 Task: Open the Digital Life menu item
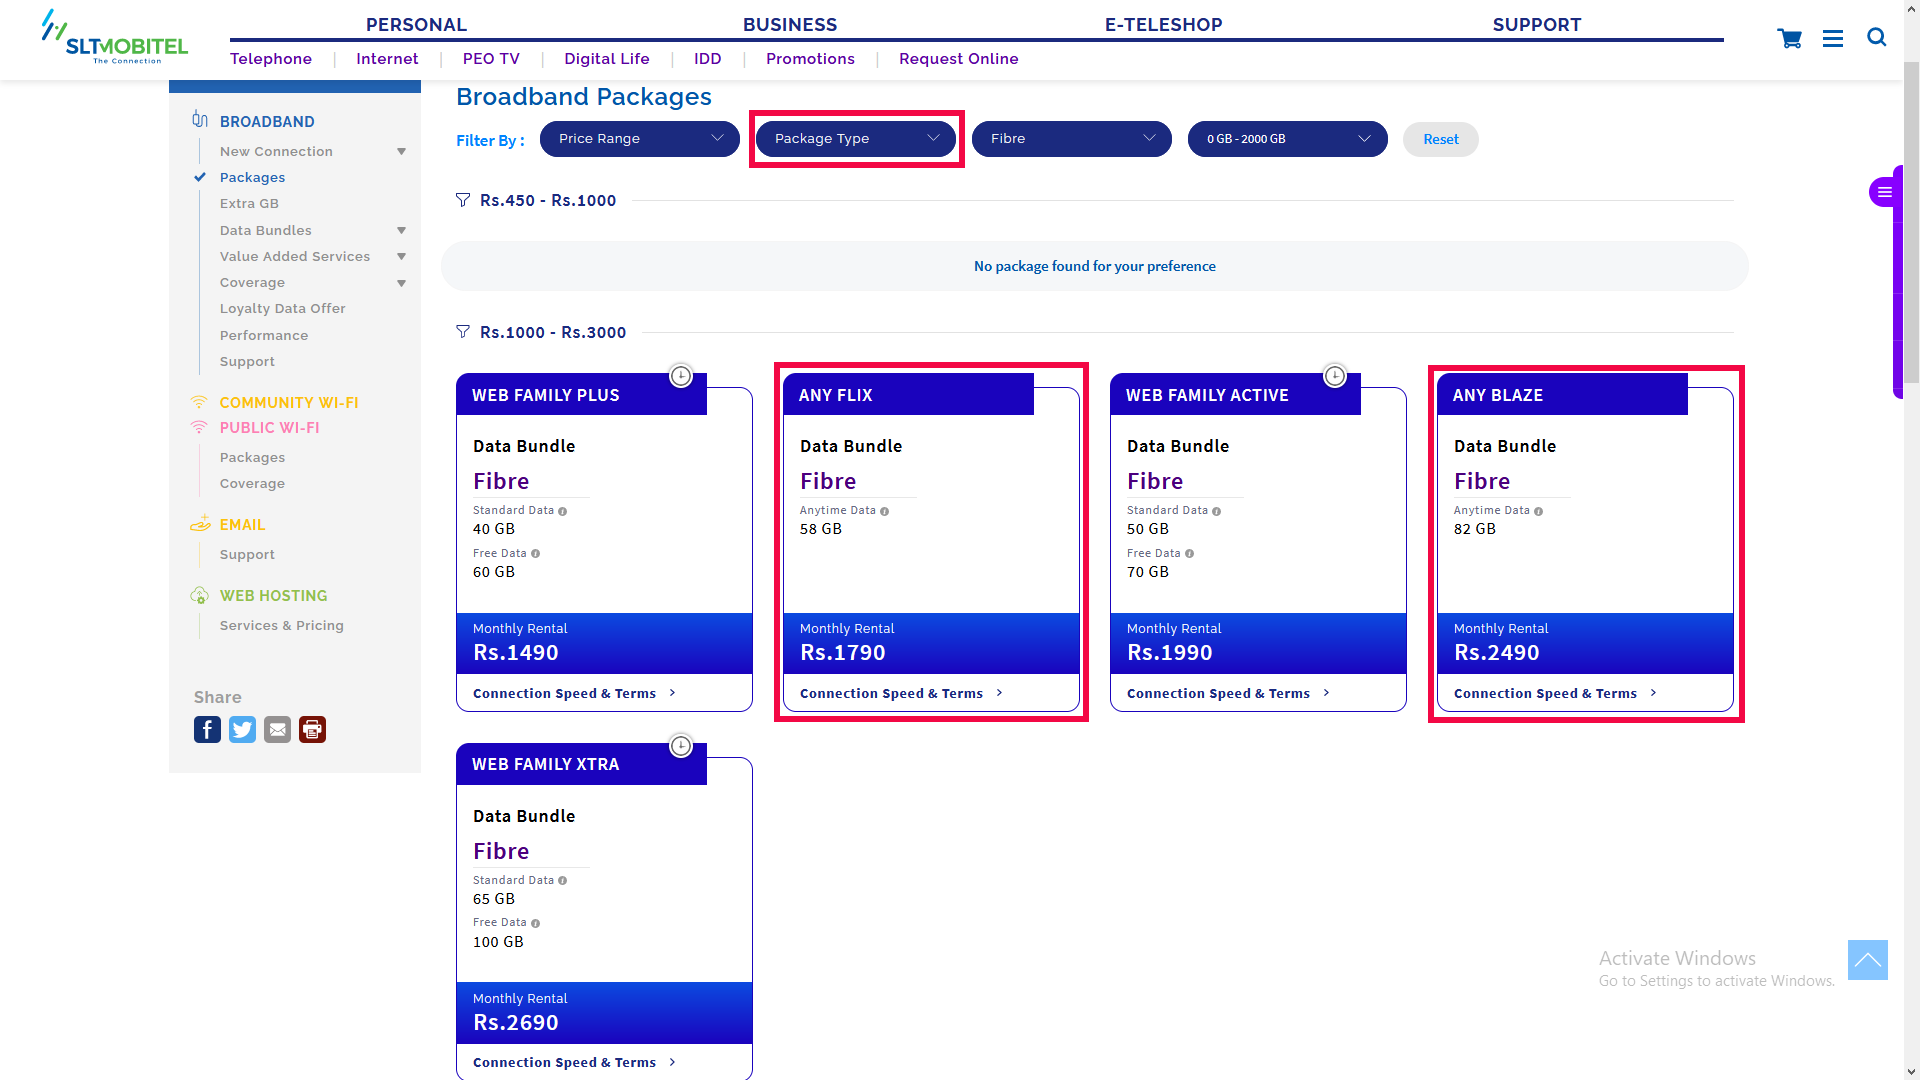607,59
